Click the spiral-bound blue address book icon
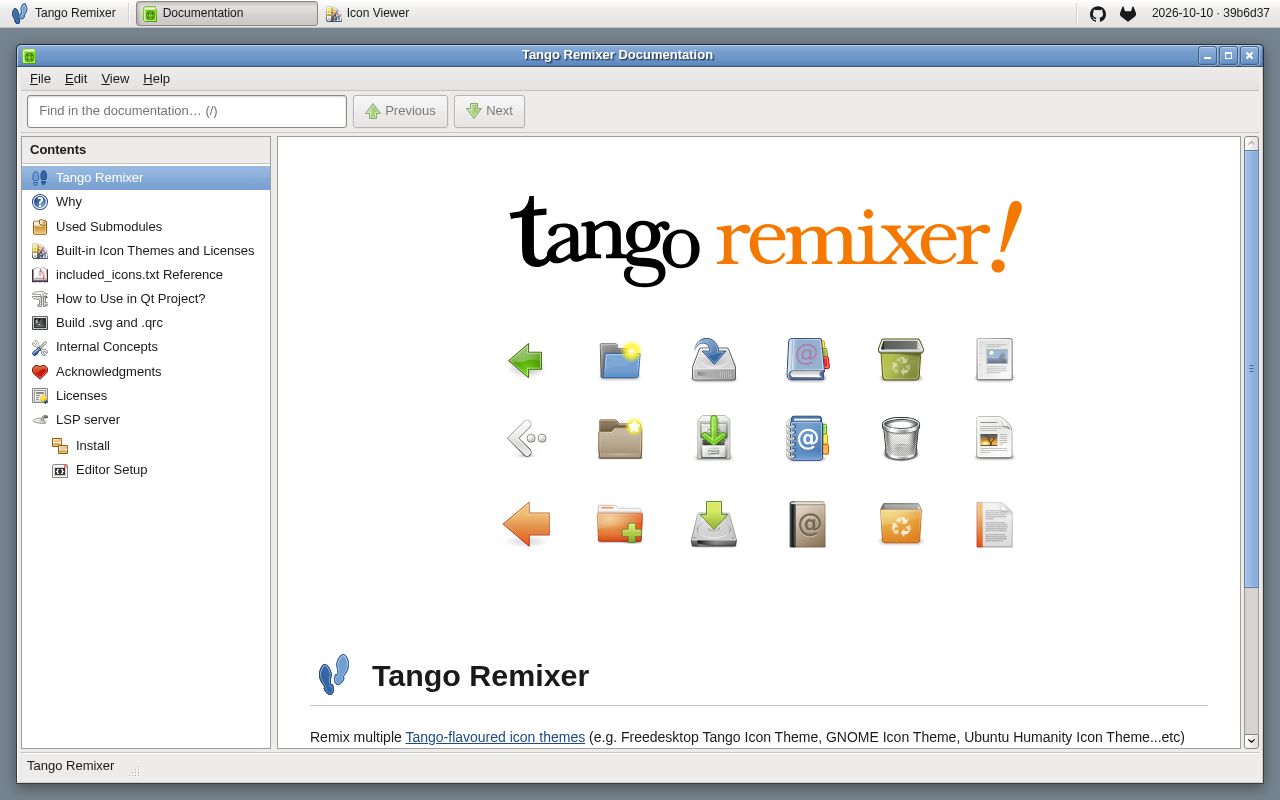1280x800 pixels. (807, 439)
